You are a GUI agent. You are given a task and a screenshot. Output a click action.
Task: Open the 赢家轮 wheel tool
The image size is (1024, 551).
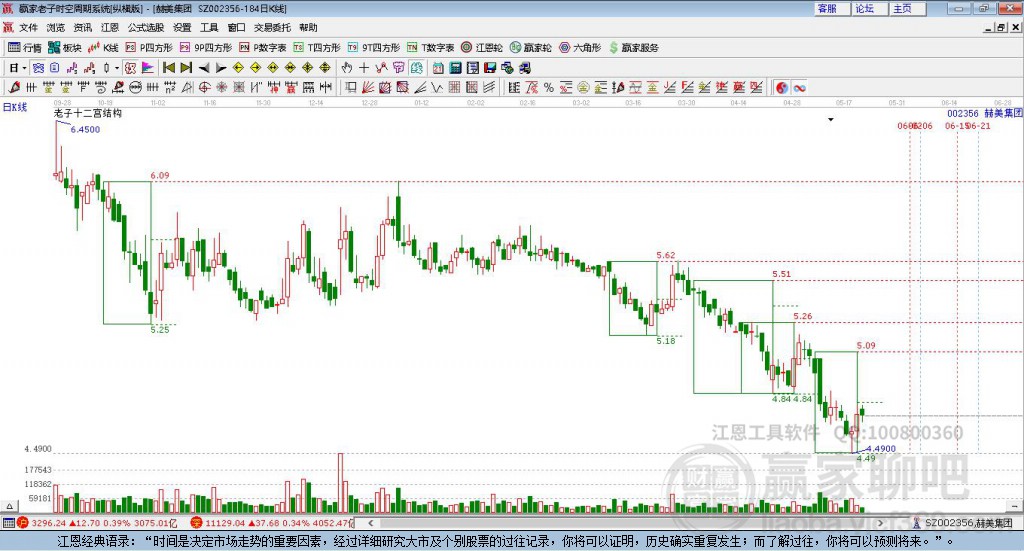(530, 48)
